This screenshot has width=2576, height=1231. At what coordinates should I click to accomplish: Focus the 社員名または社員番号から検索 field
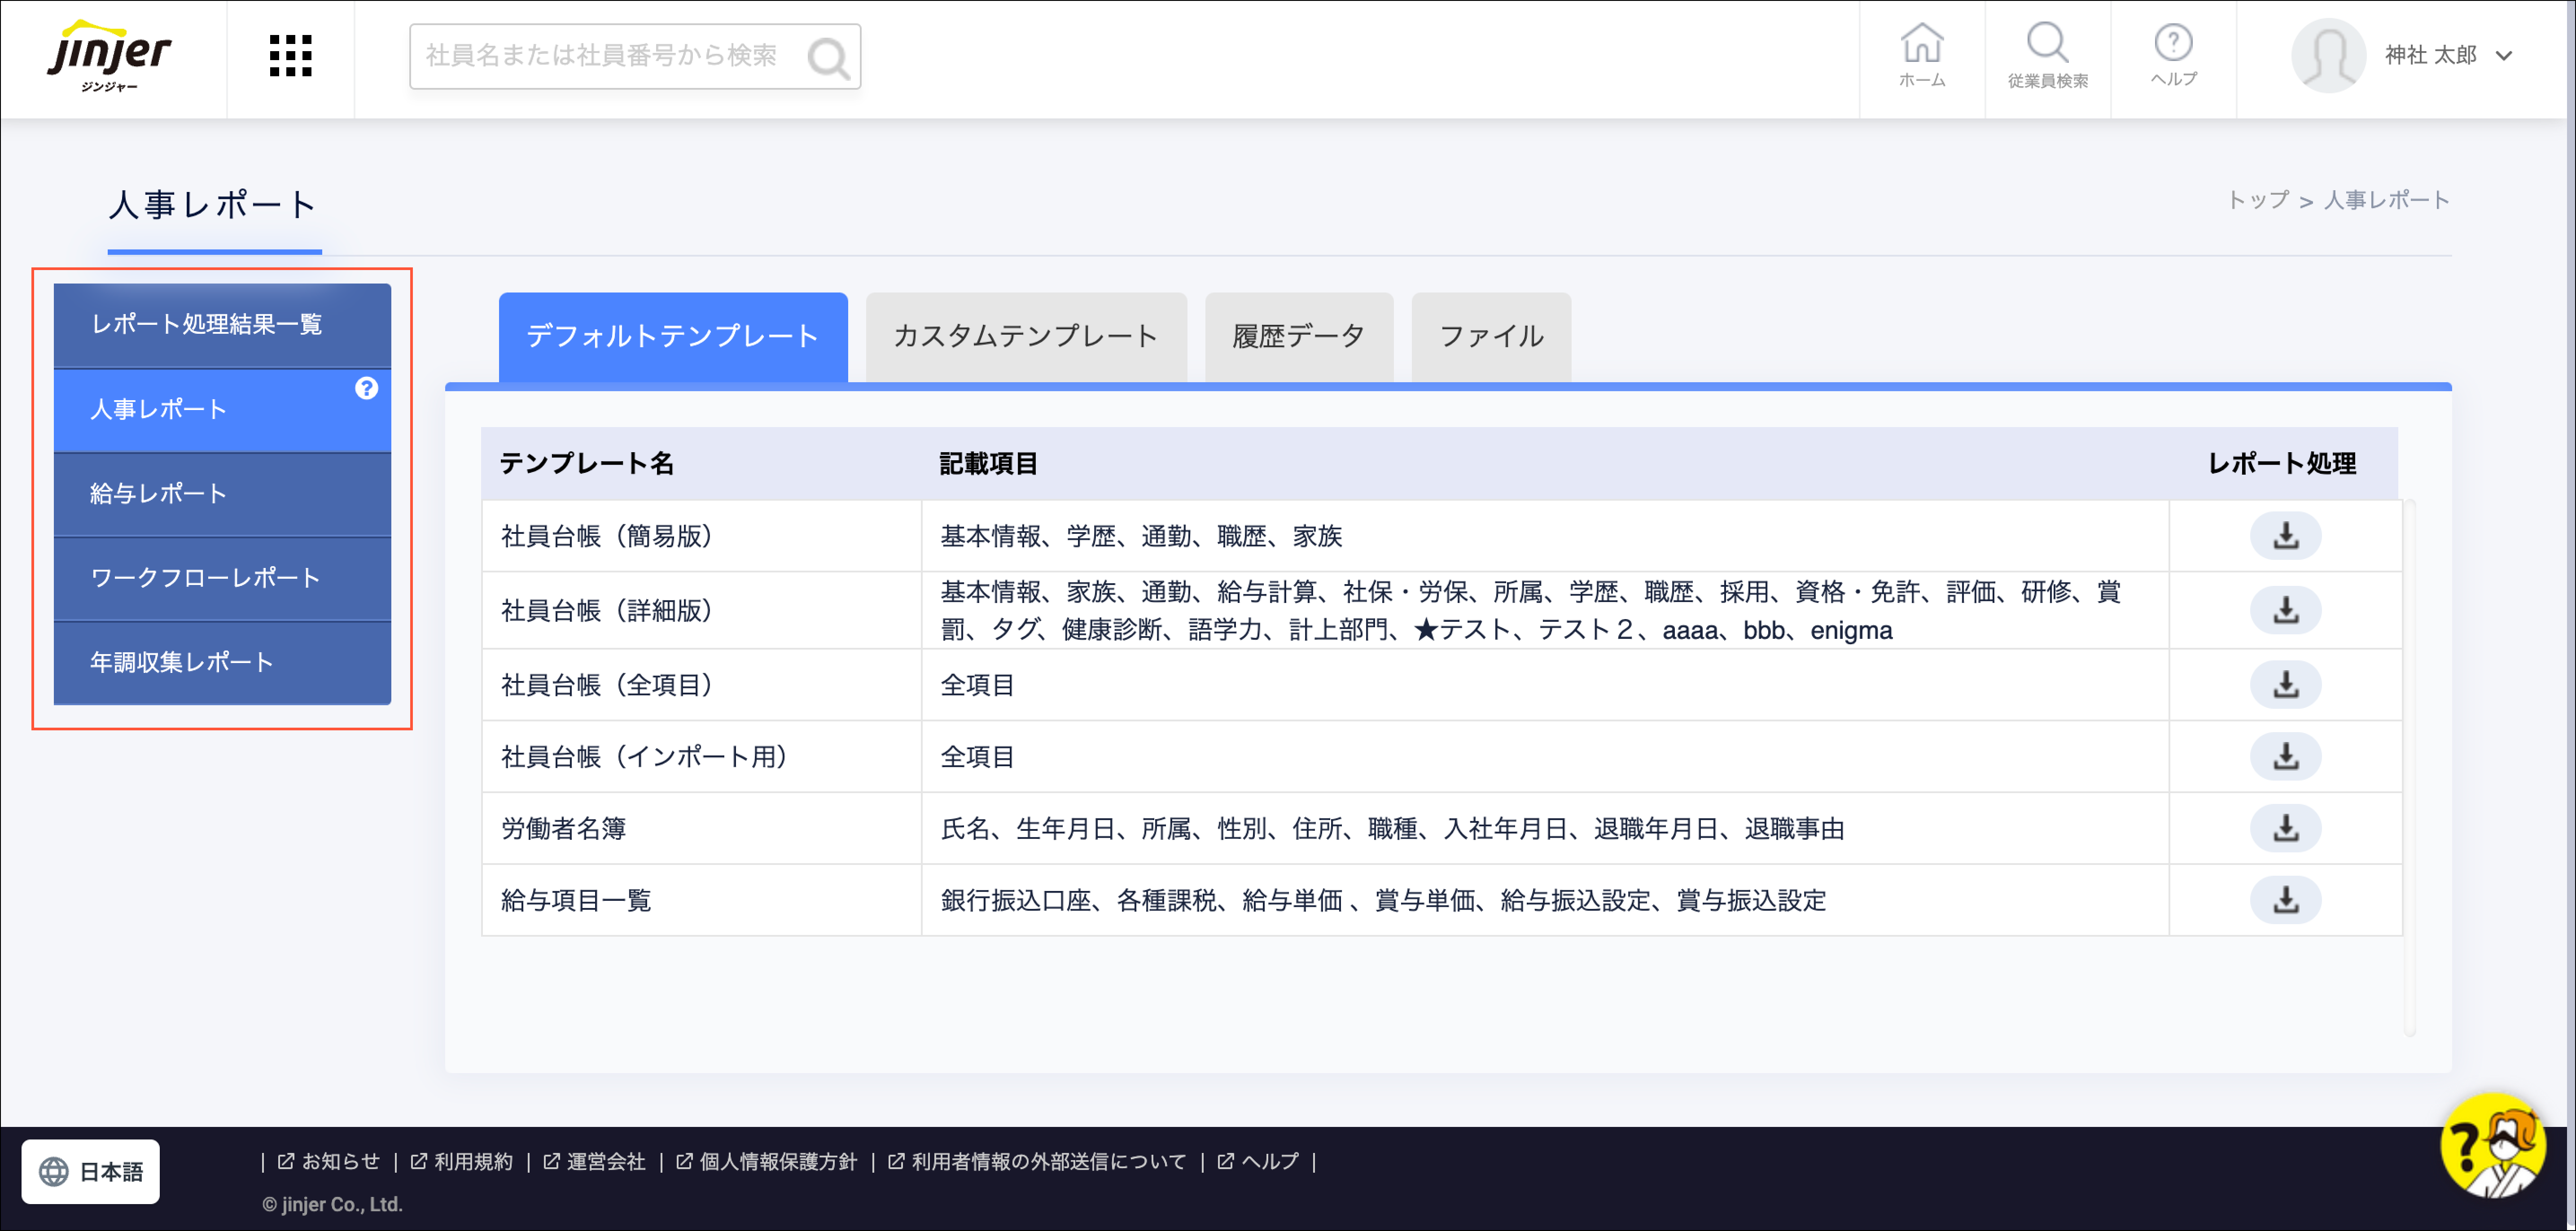click(x=635, y=57)
